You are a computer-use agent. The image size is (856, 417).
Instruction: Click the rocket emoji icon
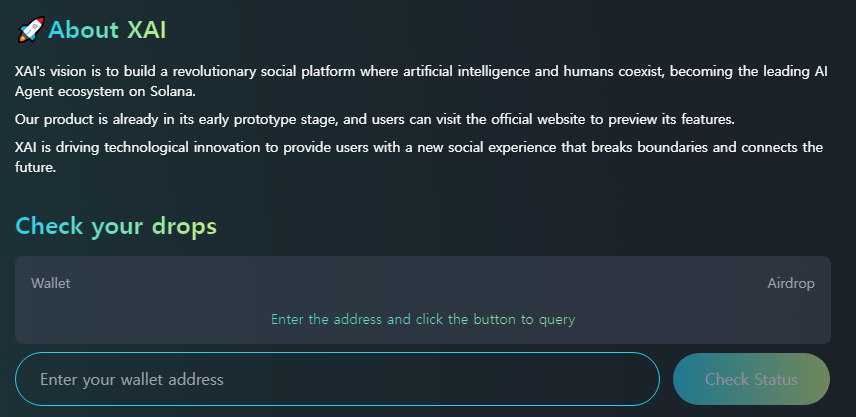30,30
